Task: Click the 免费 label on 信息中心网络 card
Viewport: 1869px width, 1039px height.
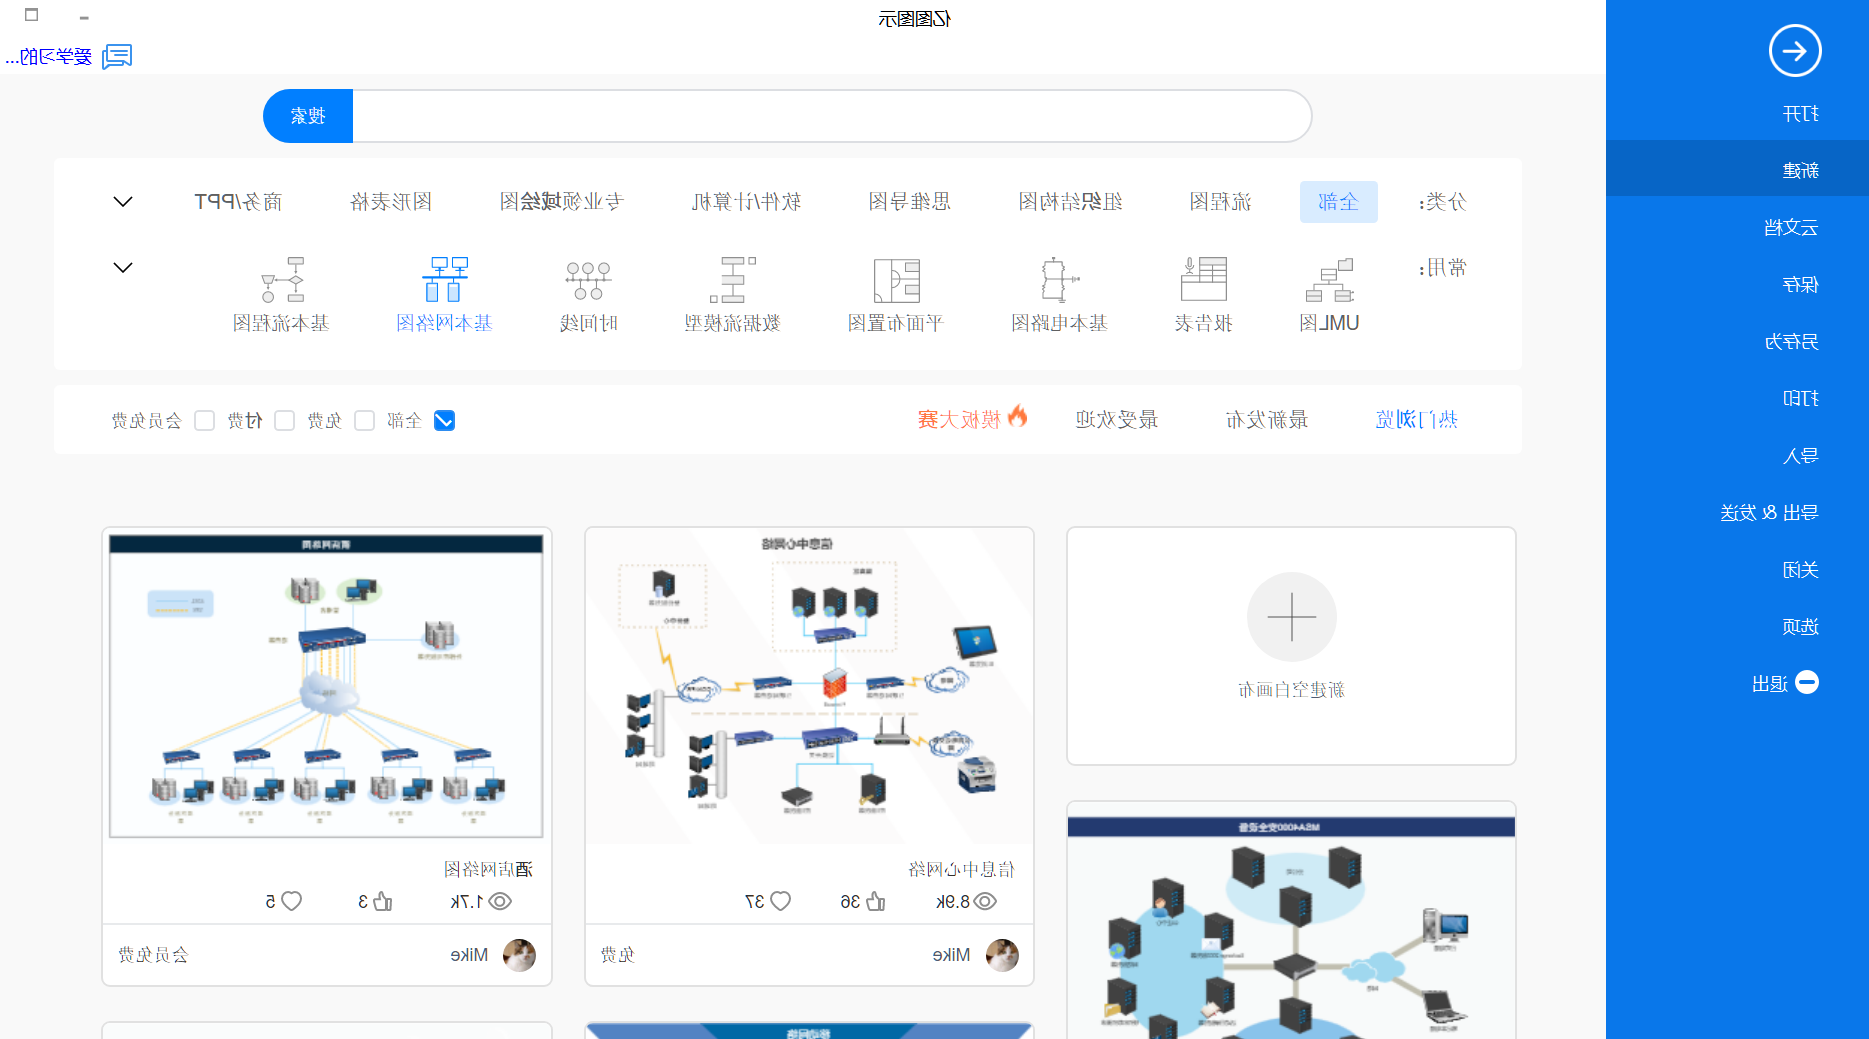Action: tap(617, 955)
